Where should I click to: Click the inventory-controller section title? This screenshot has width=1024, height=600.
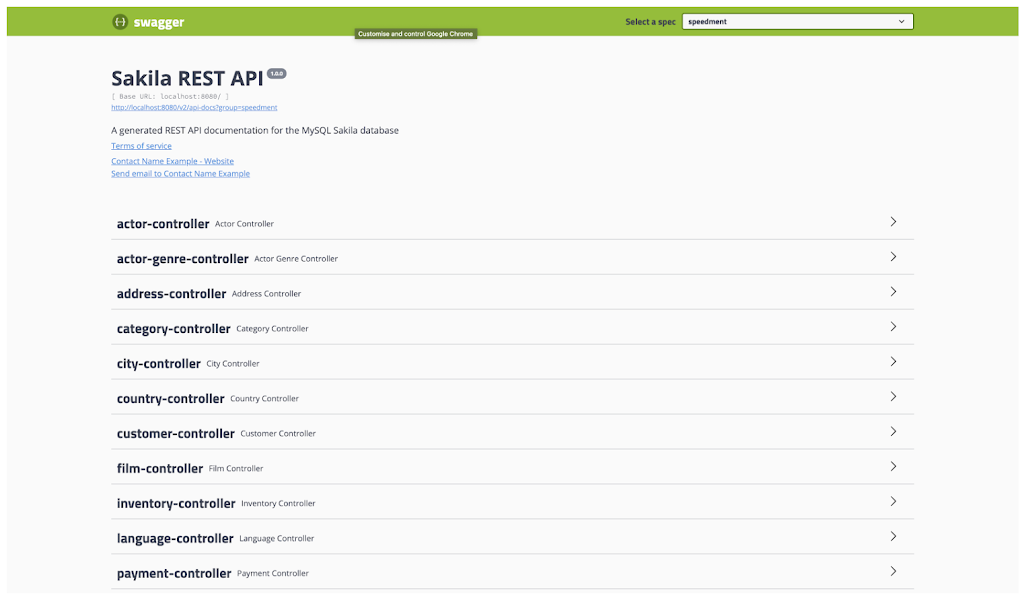click(x=176, y=503)
